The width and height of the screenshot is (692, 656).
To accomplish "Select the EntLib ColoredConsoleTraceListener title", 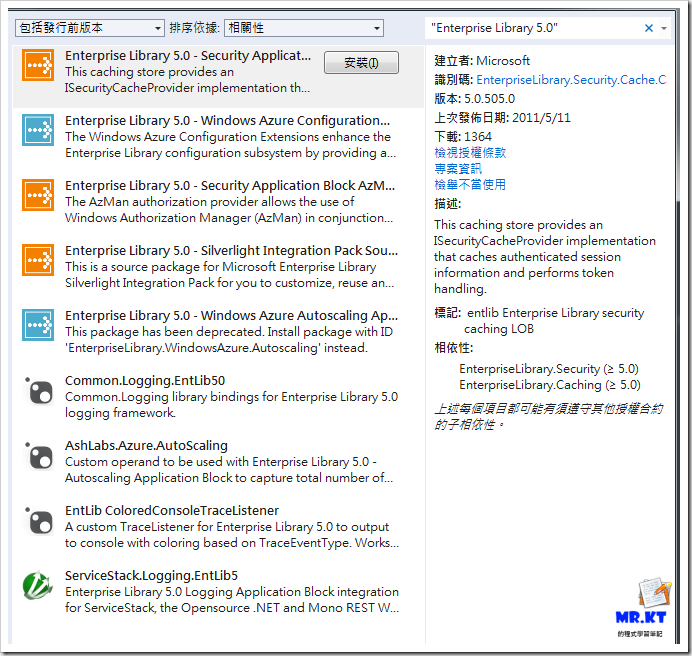I will 172,510.
